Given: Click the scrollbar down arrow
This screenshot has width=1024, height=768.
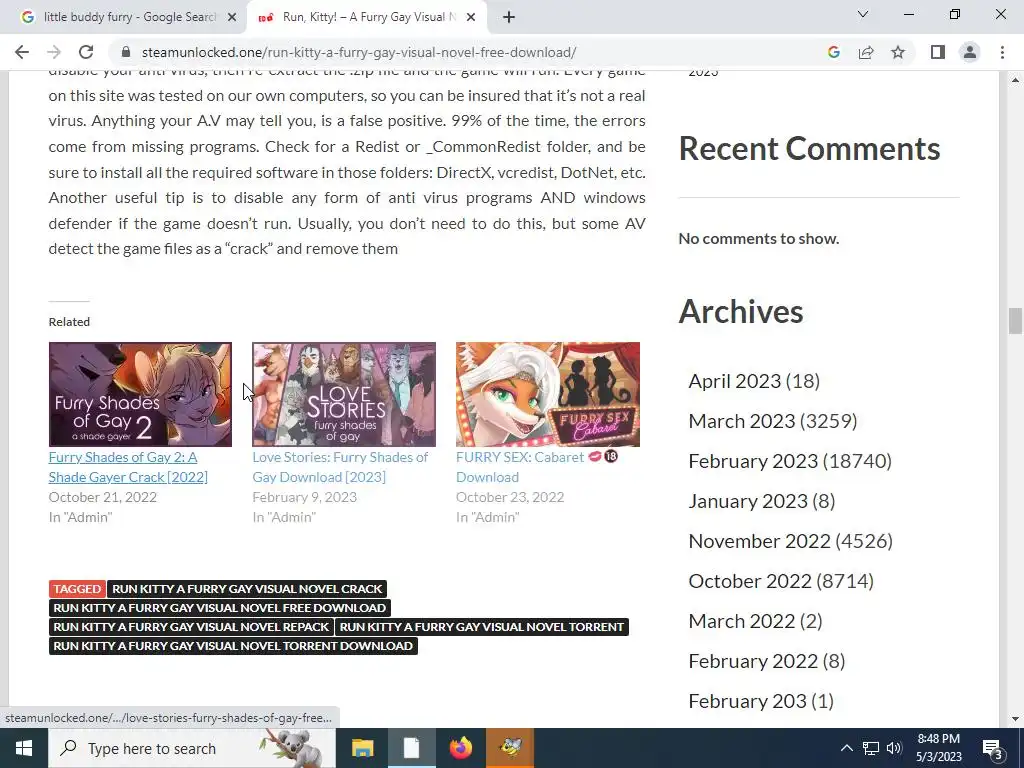Looking at the screenshot, I should (1015, 719).
